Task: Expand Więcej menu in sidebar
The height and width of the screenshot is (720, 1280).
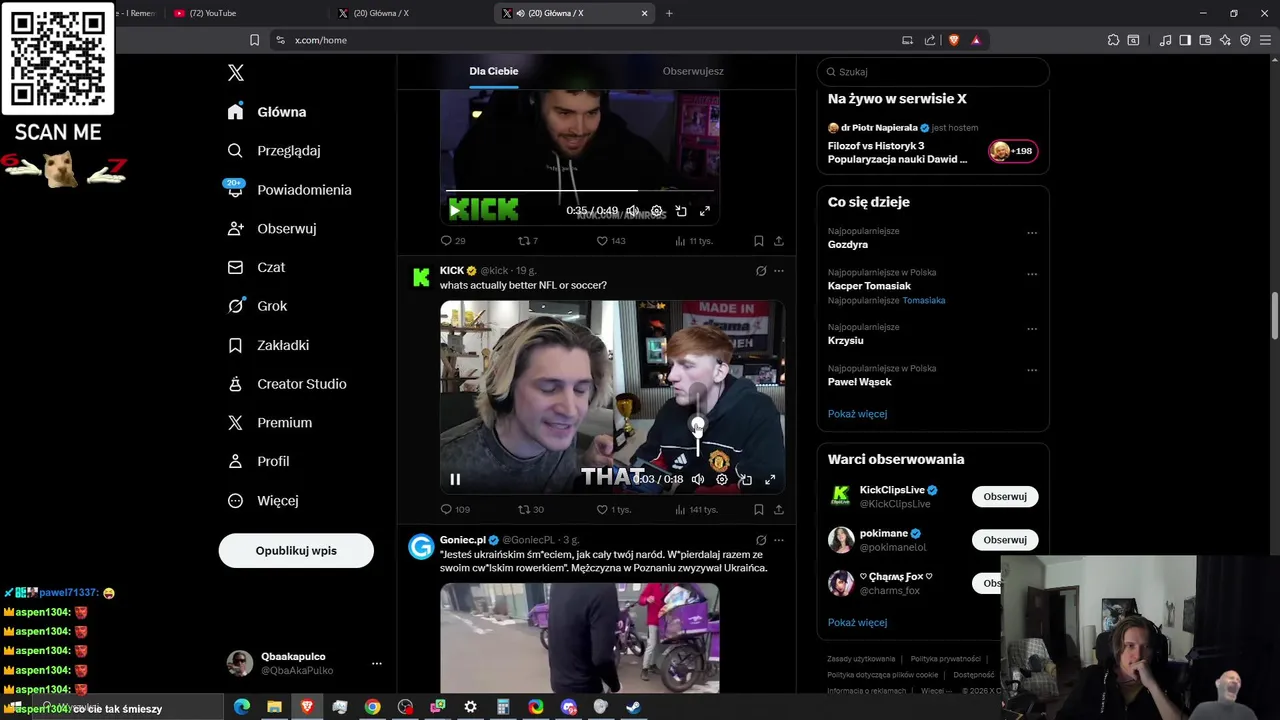Action: (262, 501)
